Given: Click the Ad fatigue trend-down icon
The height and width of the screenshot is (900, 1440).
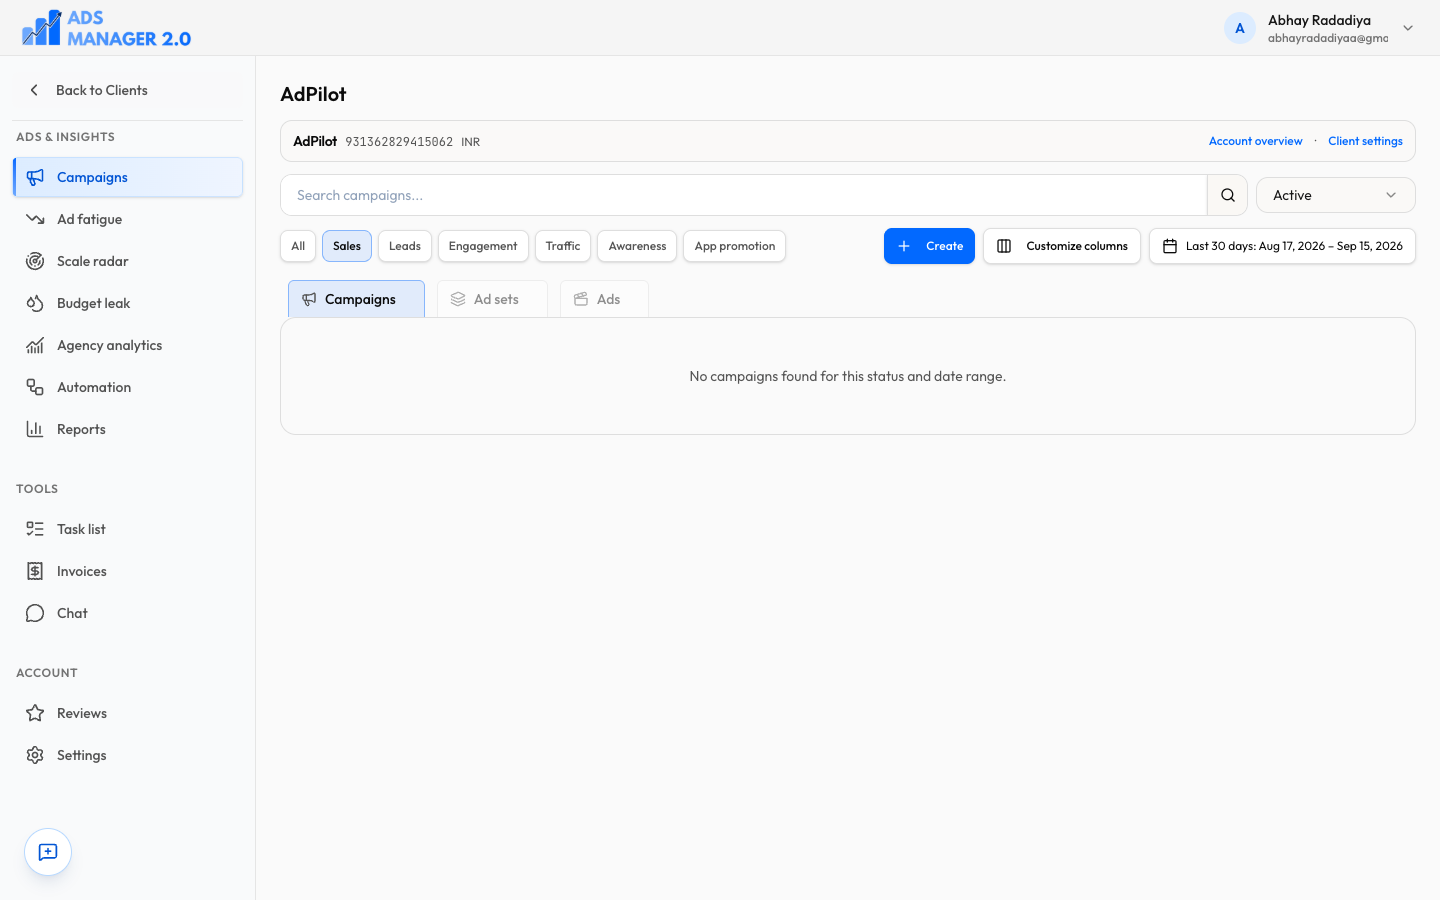Looking at the screenshot, I should (x=35, y=219).
